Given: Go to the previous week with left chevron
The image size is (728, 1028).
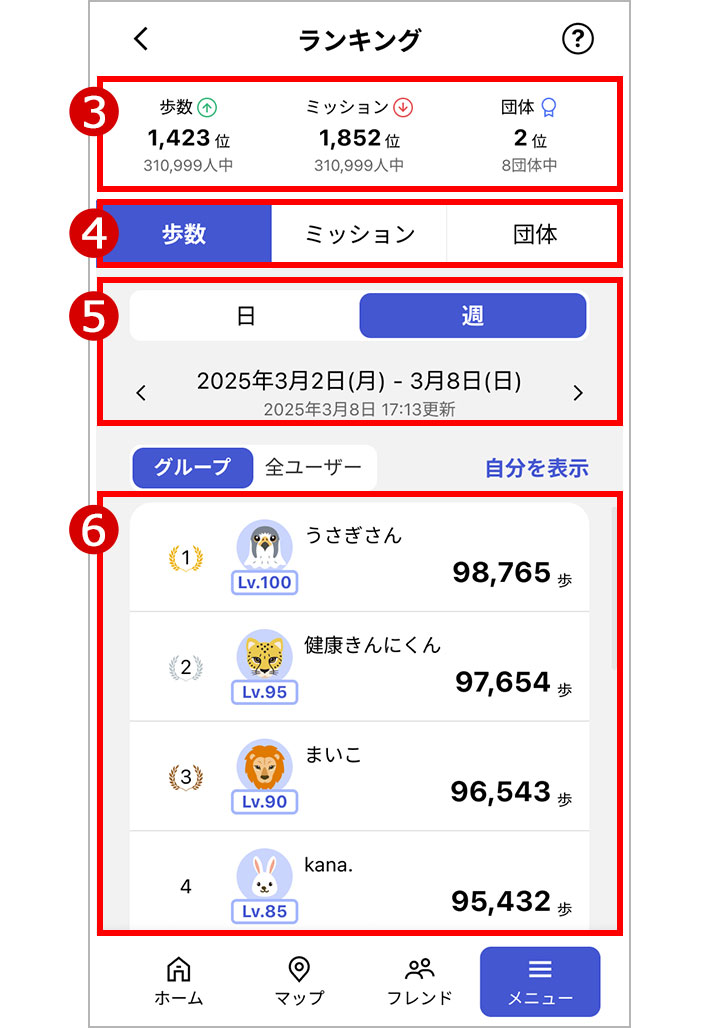Looking at the screenshot, I should coord(143,393).
